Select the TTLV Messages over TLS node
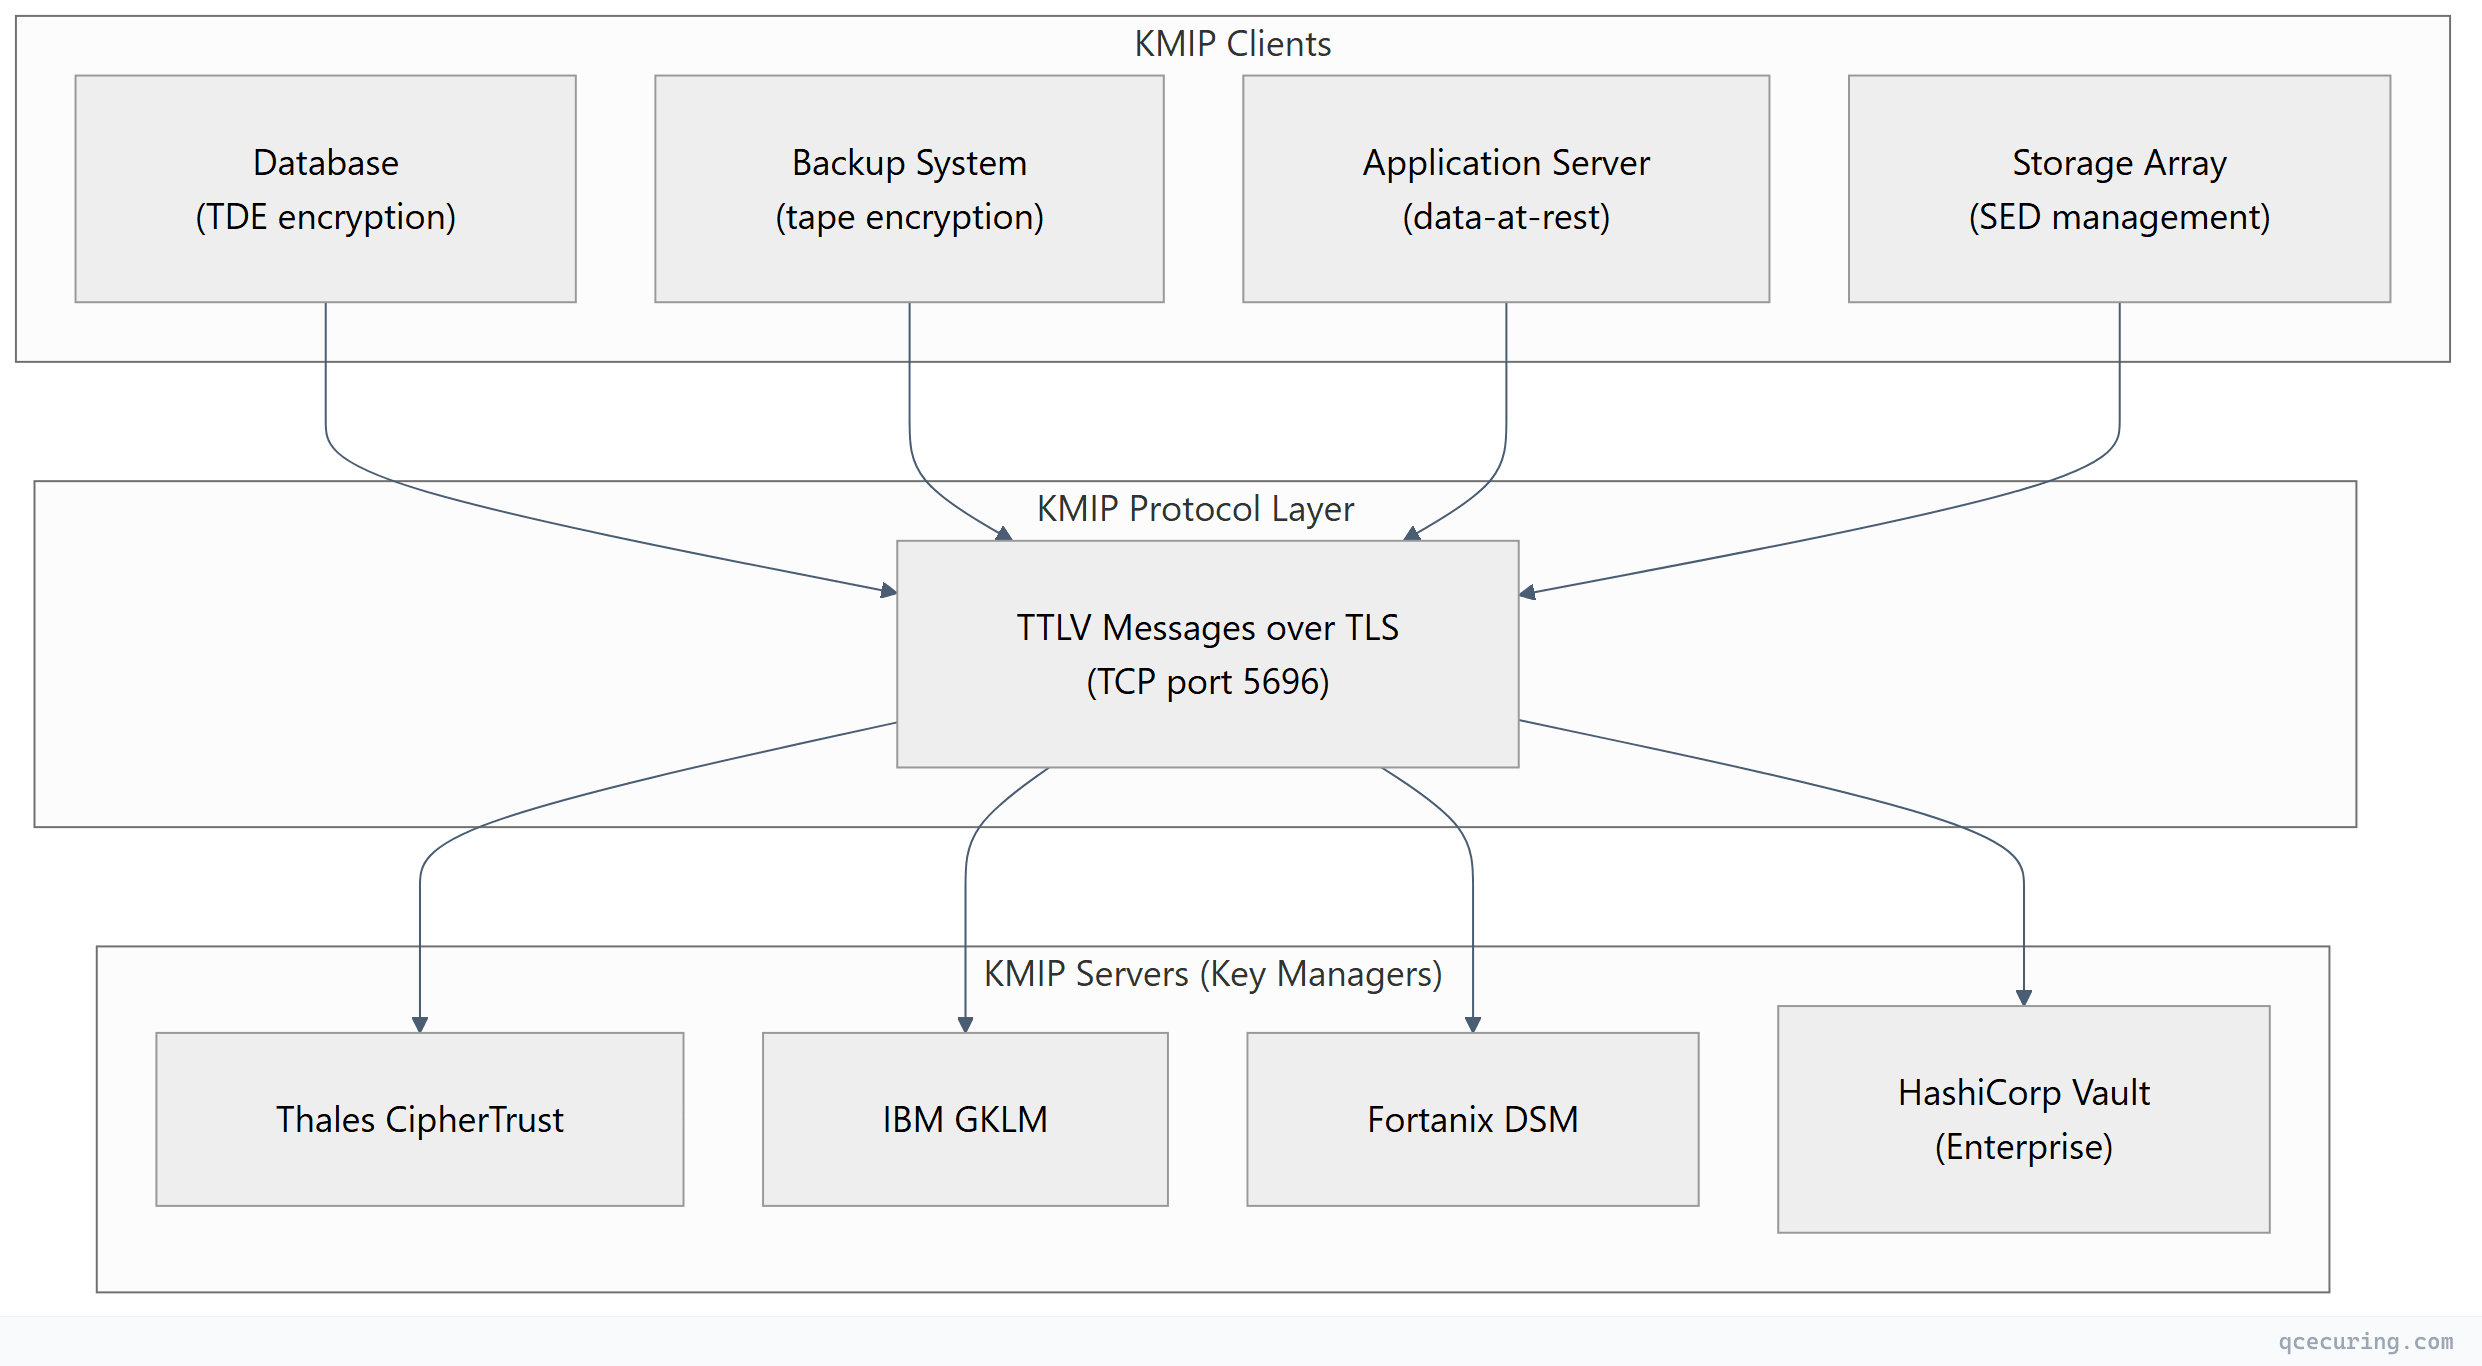2482x1366 pixels. [1208, 654]
